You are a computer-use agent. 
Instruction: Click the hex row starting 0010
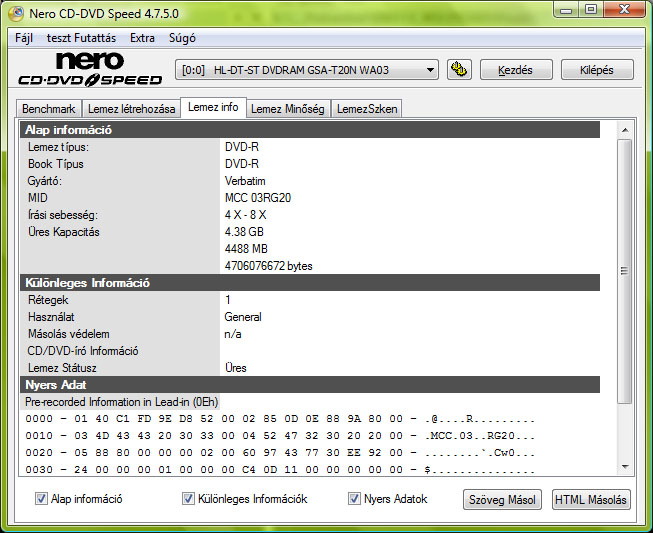[280, 436]
